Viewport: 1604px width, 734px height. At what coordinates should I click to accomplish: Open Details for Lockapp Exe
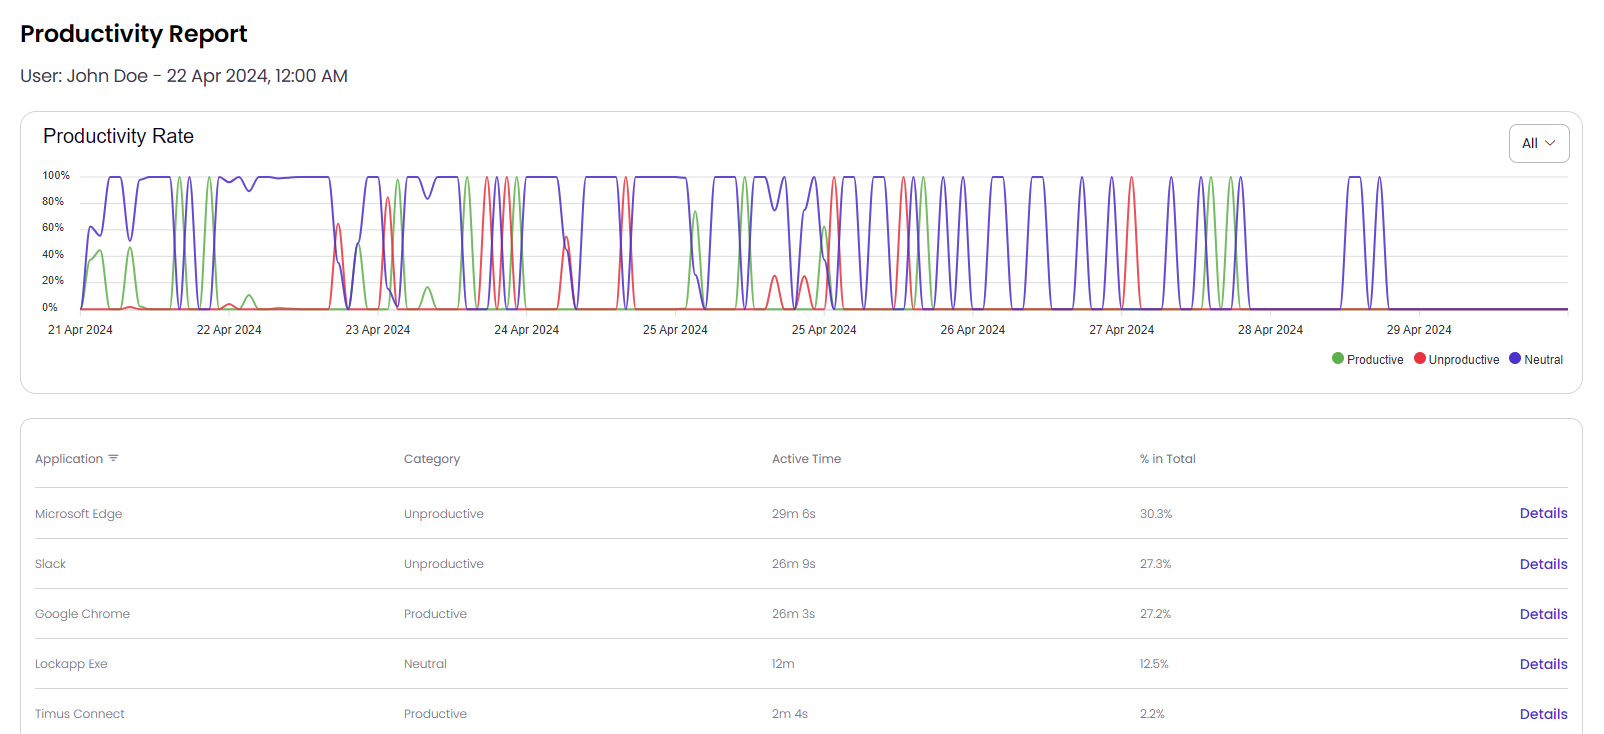[x=1543, y=664]
